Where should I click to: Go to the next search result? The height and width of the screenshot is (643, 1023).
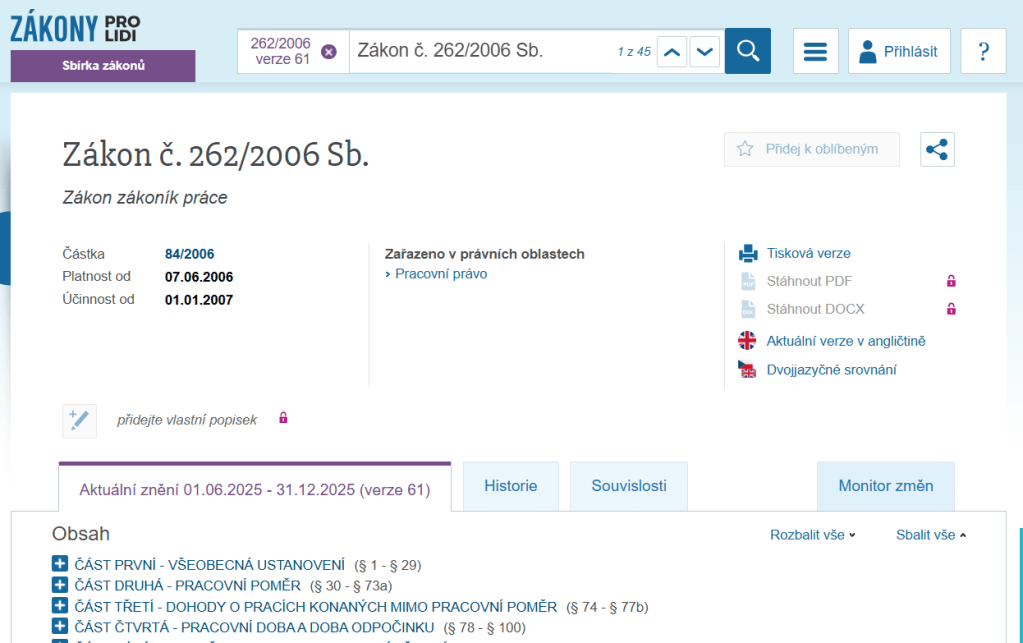tap(705, 52)
